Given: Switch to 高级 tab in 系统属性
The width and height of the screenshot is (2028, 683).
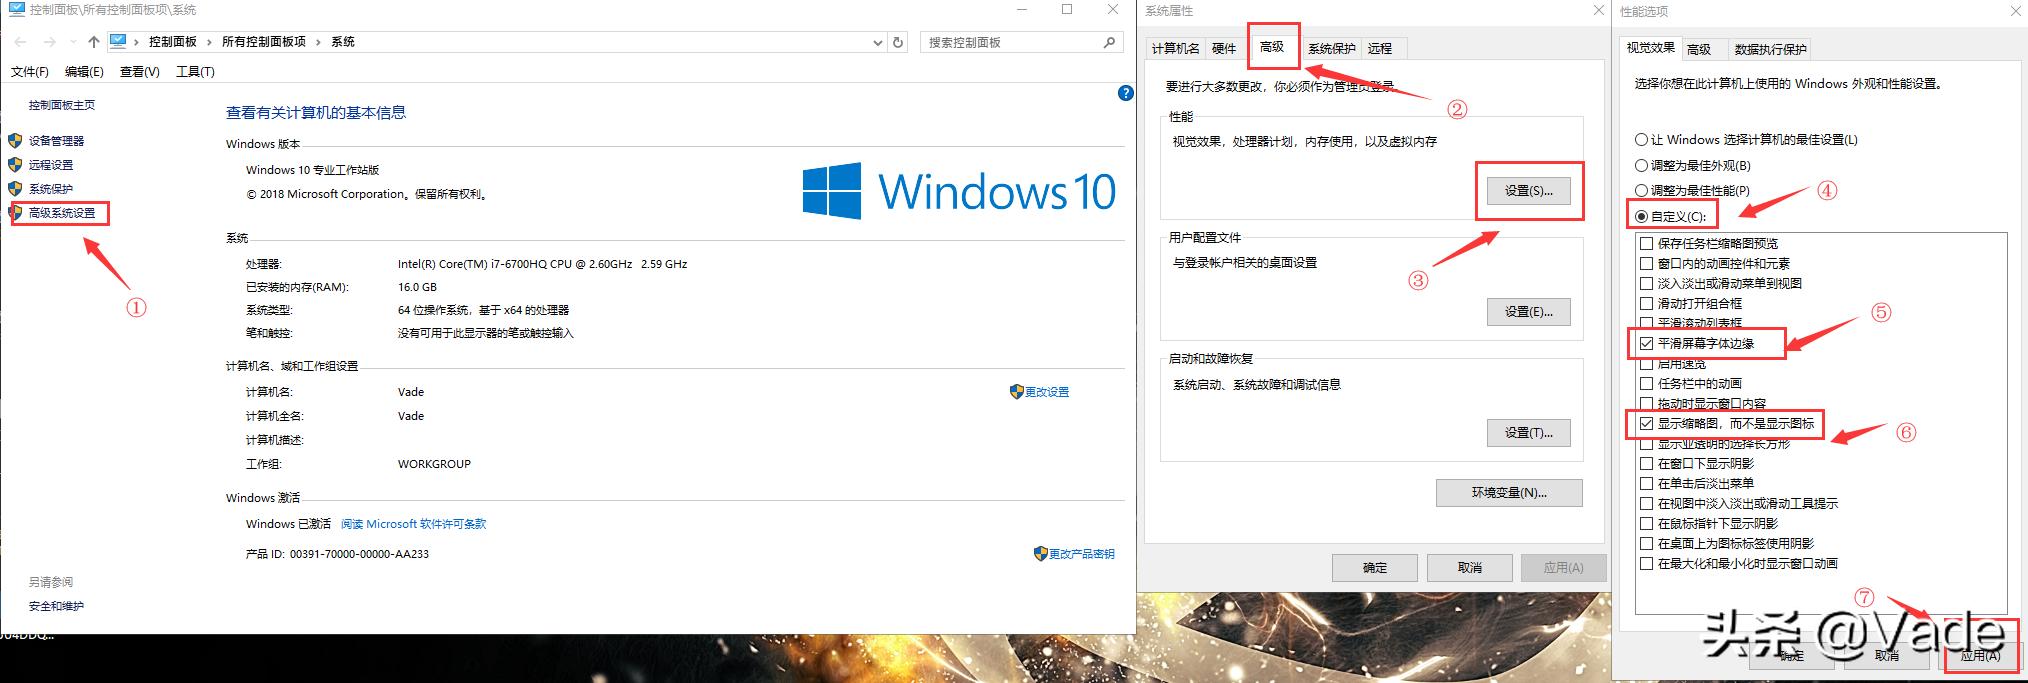Looking at the screenshot, I should click(1272, 47).
